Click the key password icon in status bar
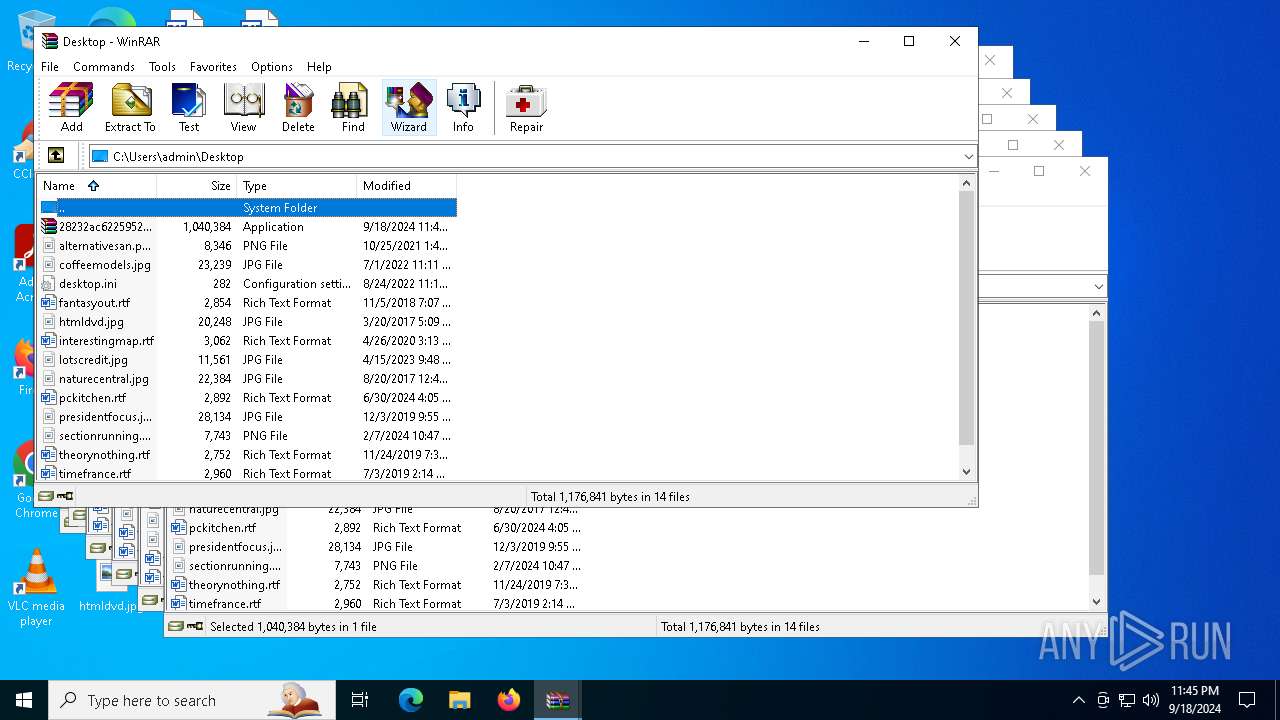1280x720 pixels. (x=65, y=496)
